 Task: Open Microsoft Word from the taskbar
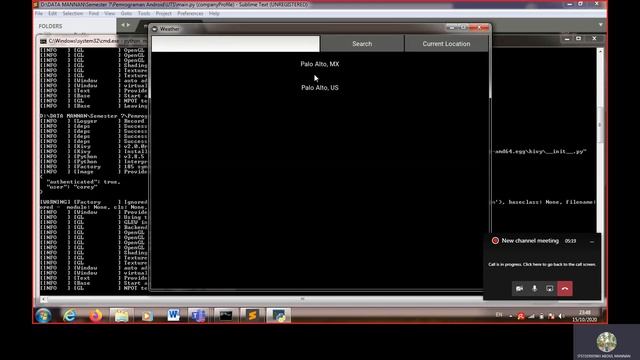[x=173, y=315]
